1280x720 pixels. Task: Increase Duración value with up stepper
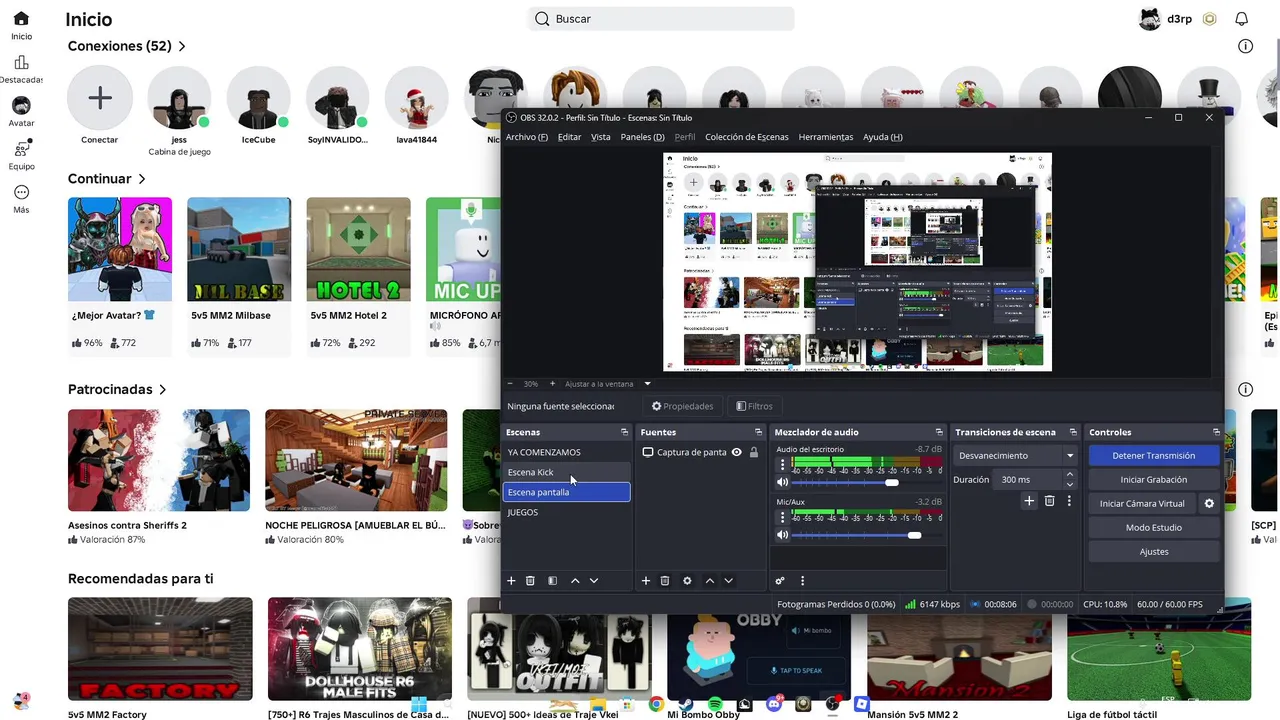pos(1069,476)
